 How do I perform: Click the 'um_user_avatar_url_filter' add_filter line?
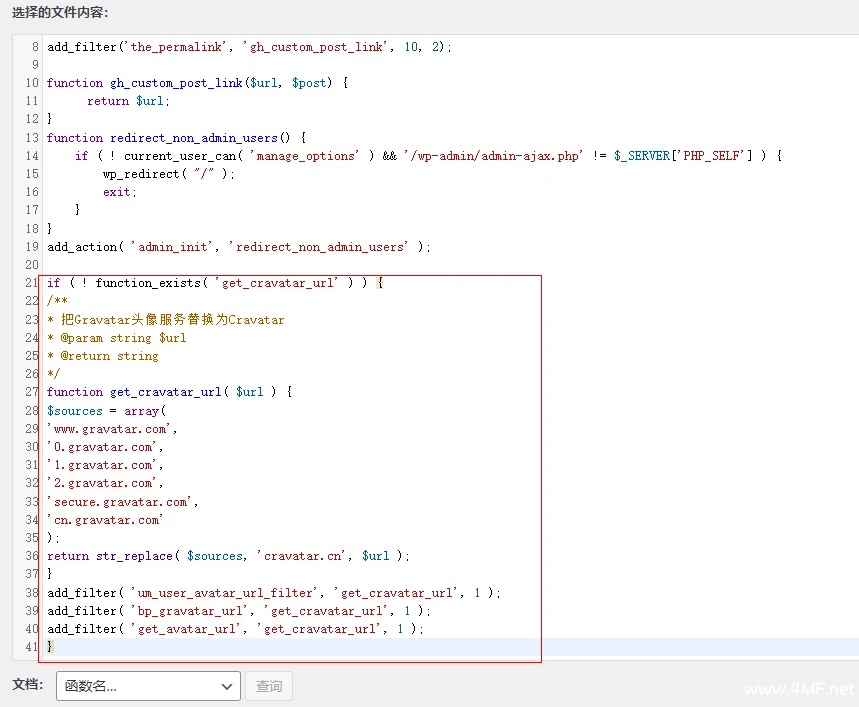[273, 593]
